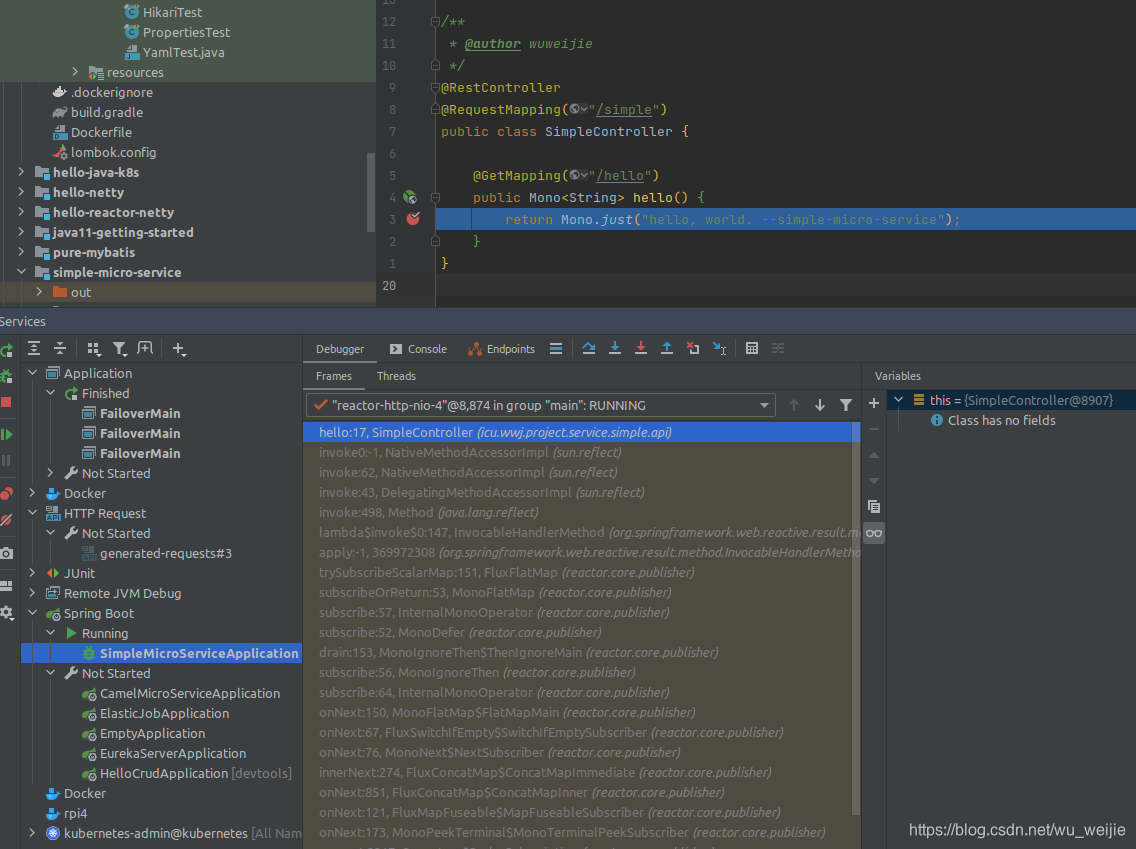Collapse the HTTP Request node

[x=33, y=513]
